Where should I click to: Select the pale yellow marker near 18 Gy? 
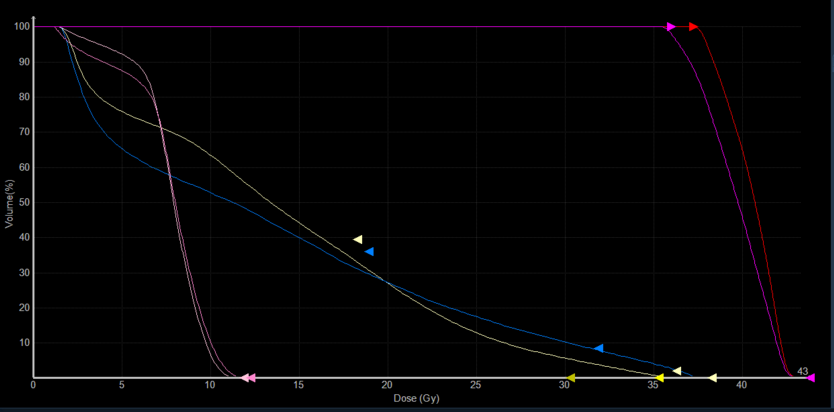(x=358, y=240)
